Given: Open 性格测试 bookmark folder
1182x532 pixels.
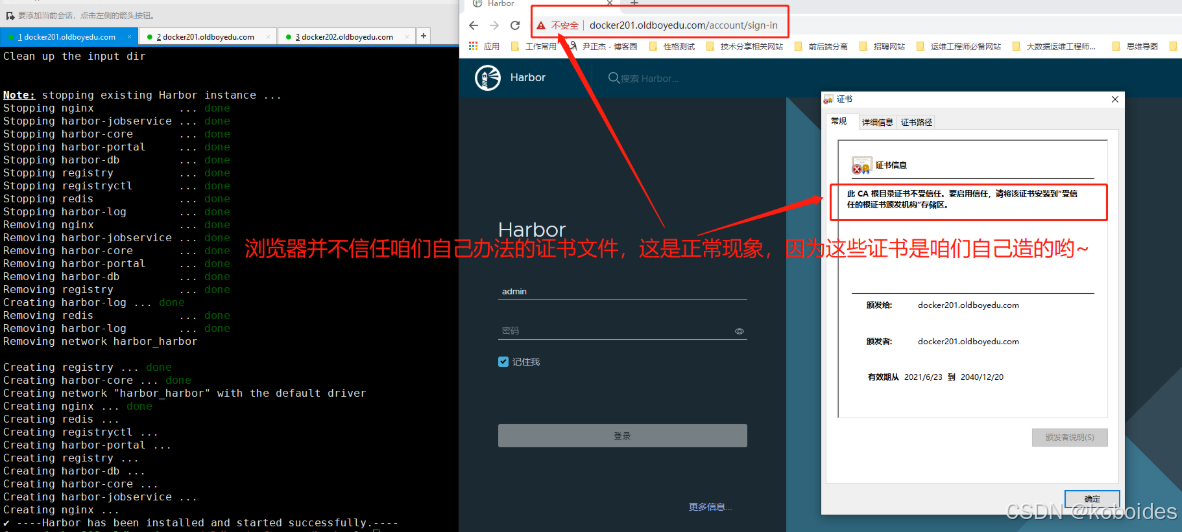Looking at the screenshot, I should tap(673, 46).
